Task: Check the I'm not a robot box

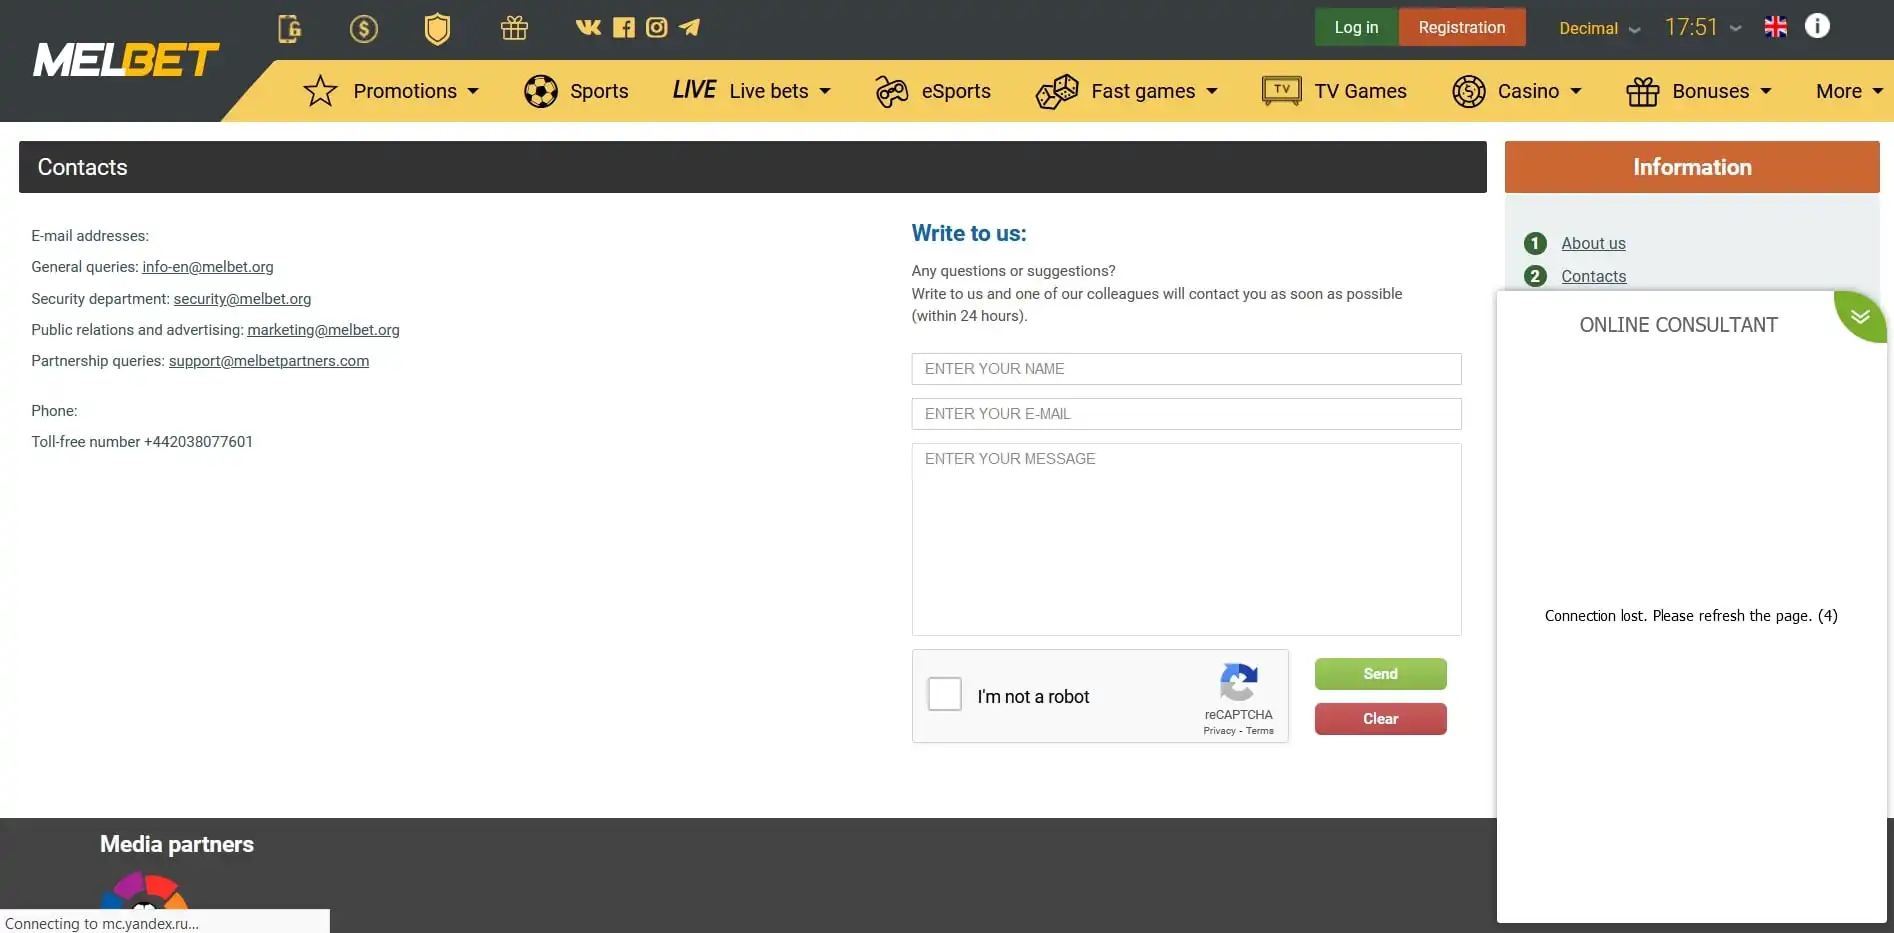Action: [x=944, y=694]
